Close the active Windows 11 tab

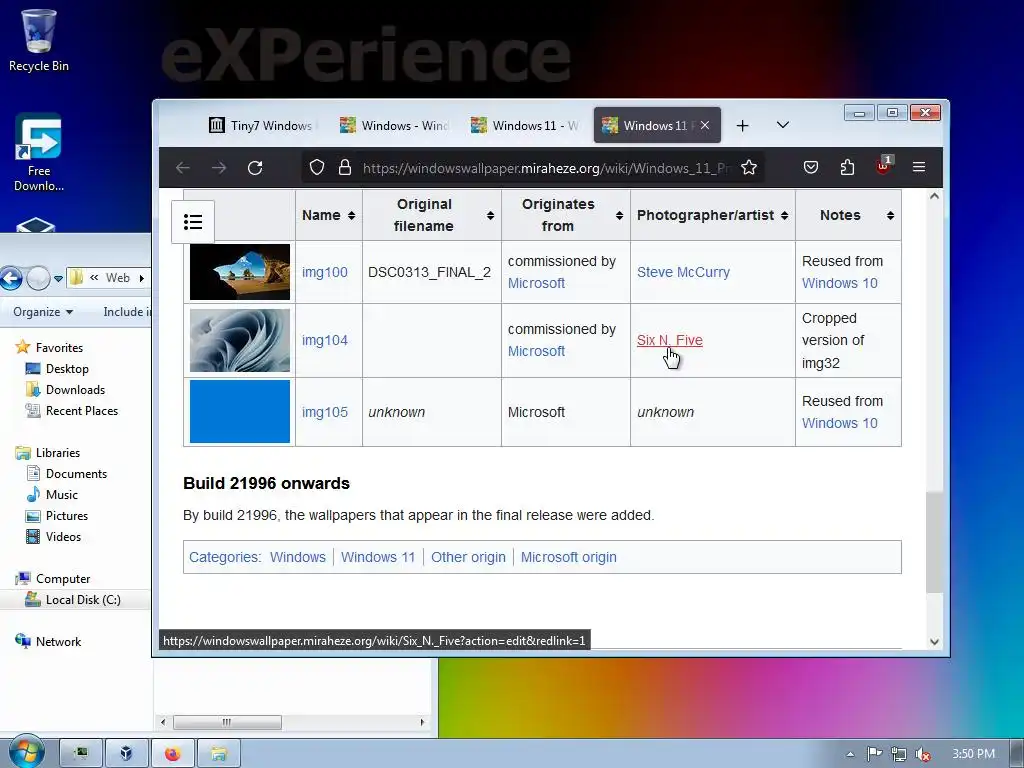(705, 125)
